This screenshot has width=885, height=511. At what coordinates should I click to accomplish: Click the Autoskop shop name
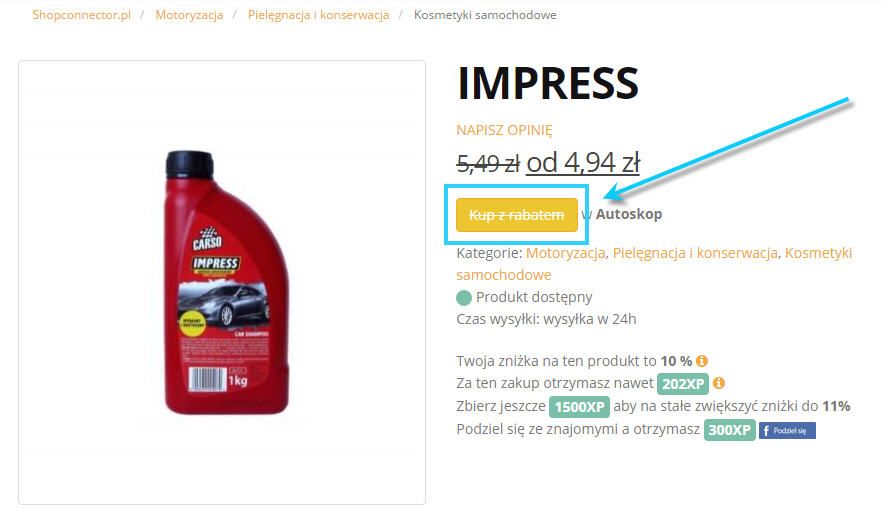(629, 214)
